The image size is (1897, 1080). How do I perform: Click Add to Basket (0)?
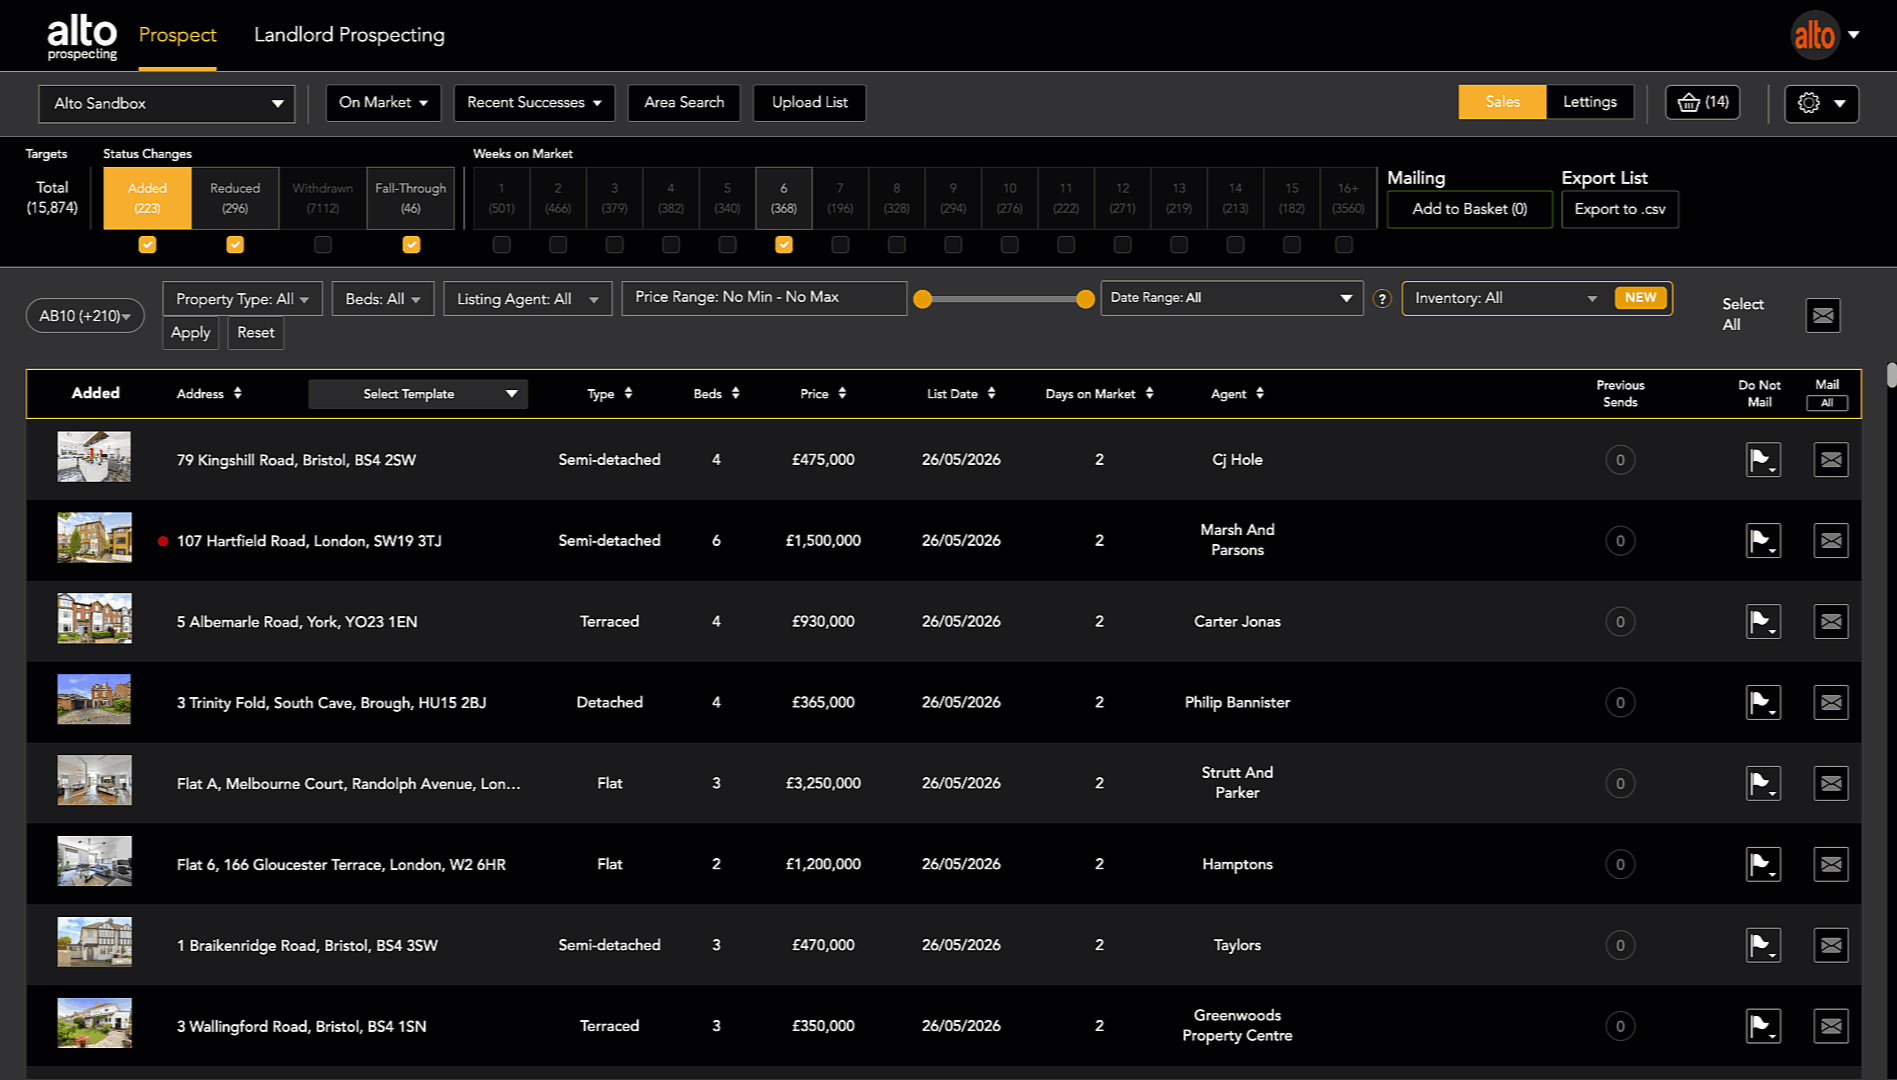click(1470, 209)
